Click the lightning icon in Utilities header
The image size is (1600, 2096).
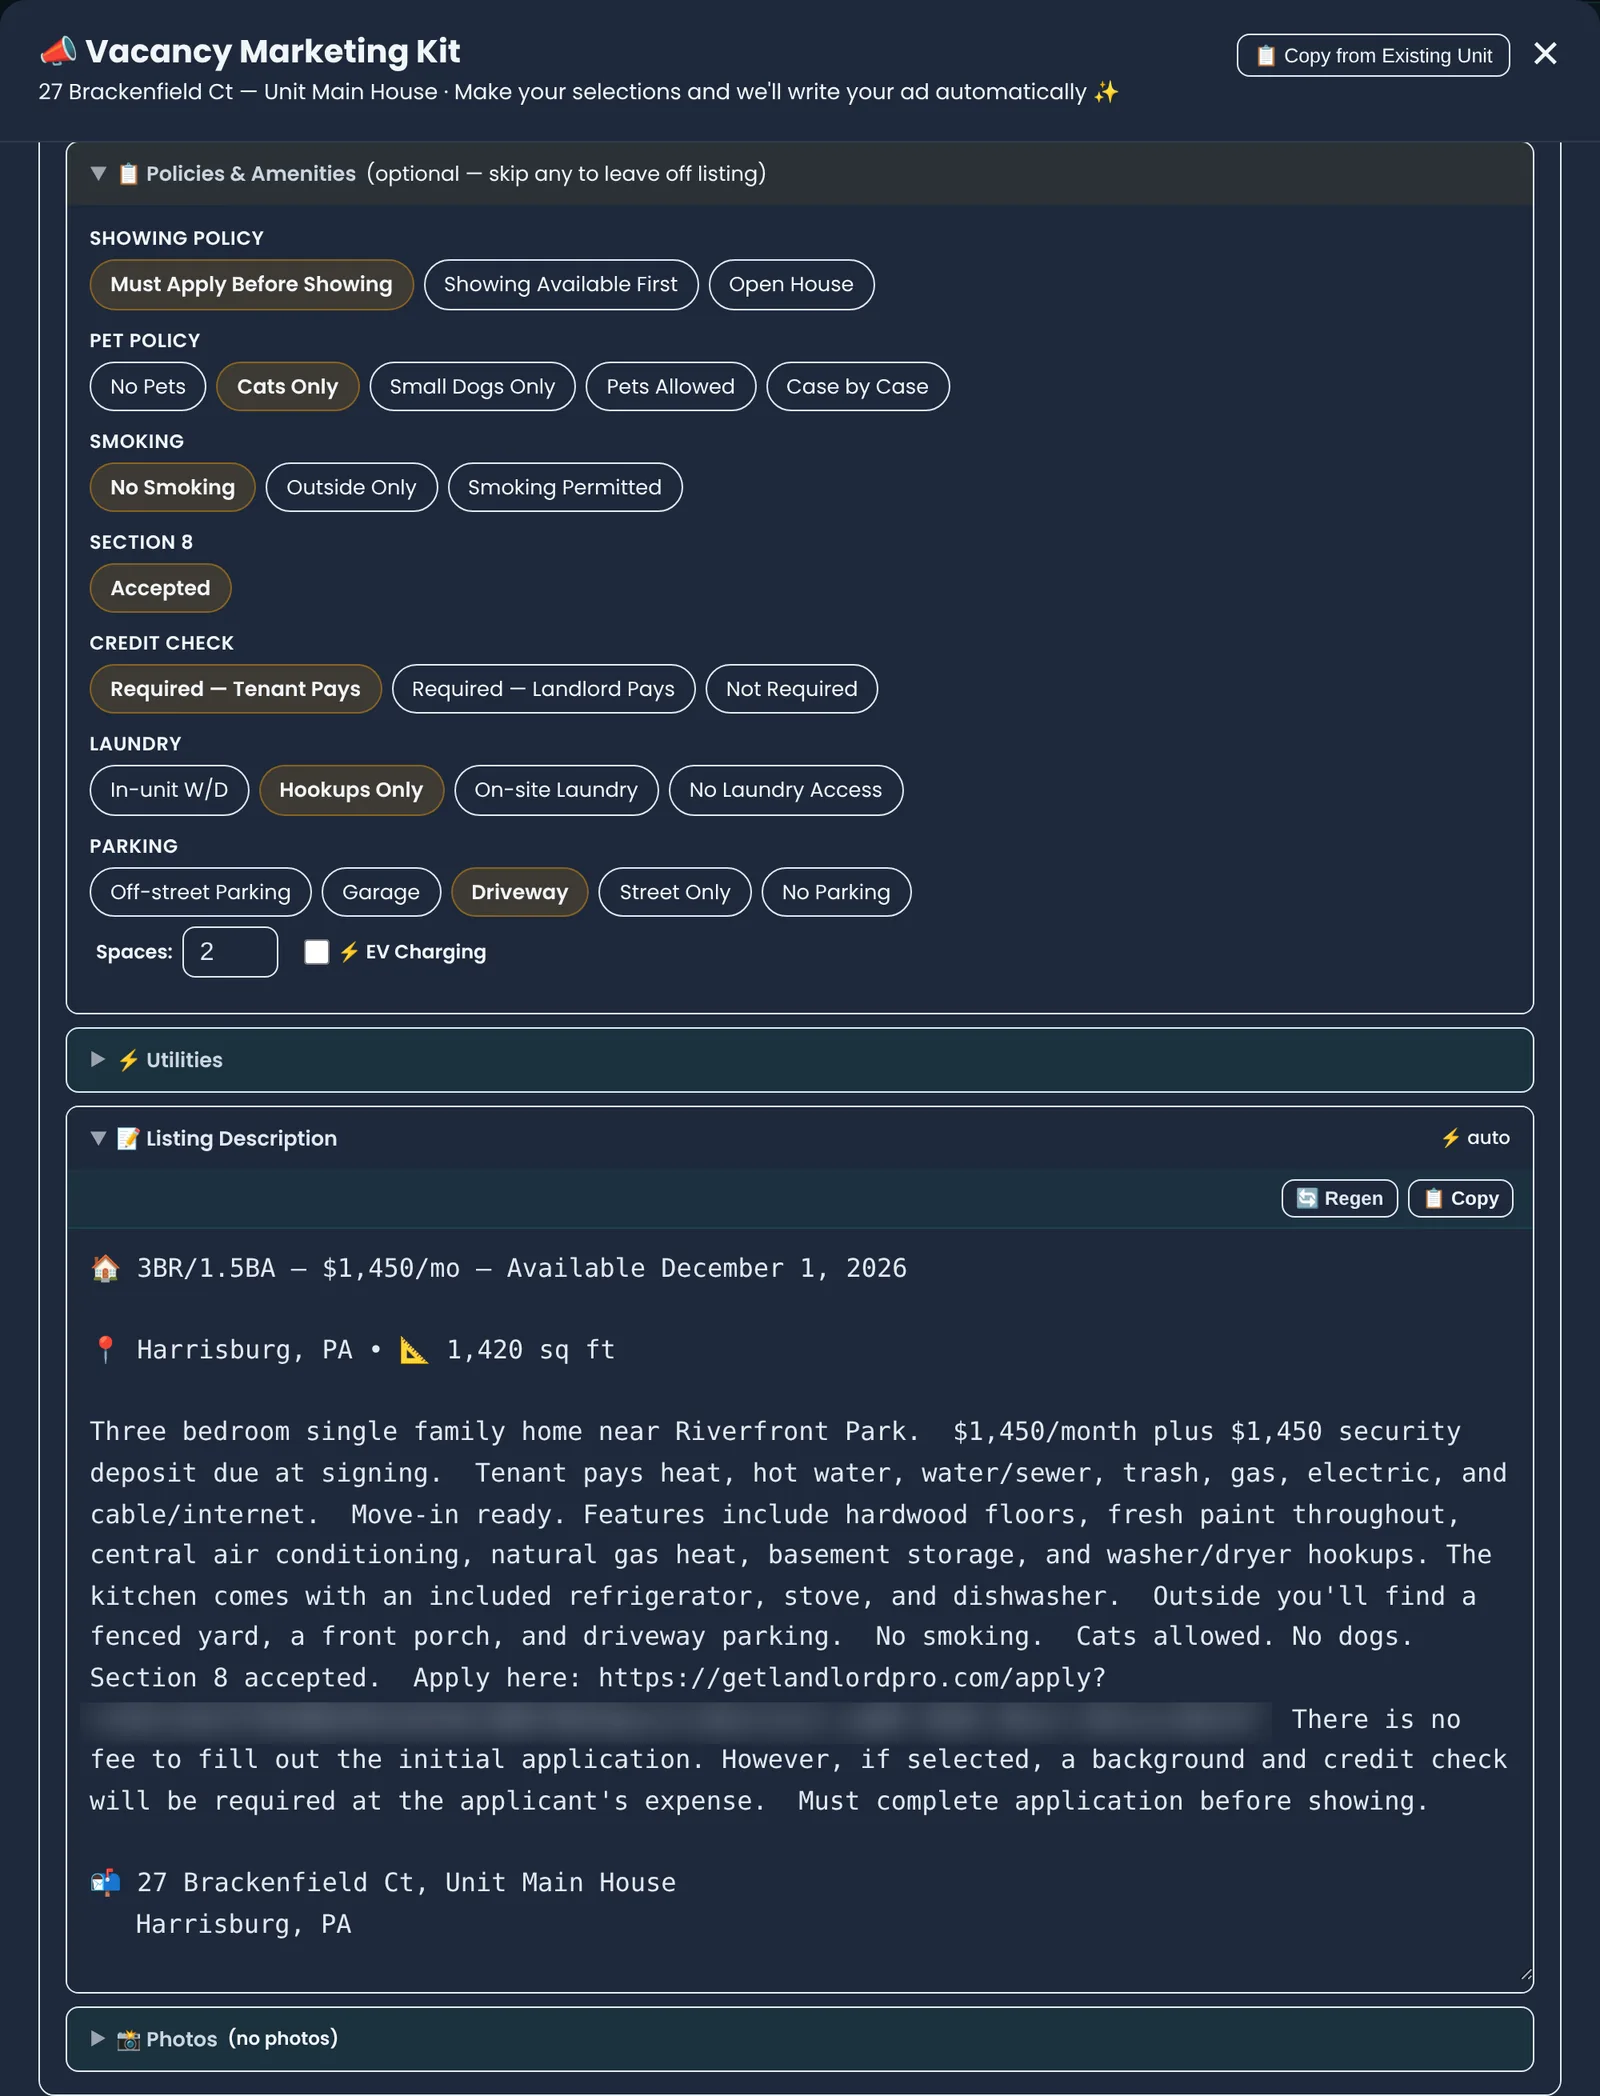[129, 1060]
